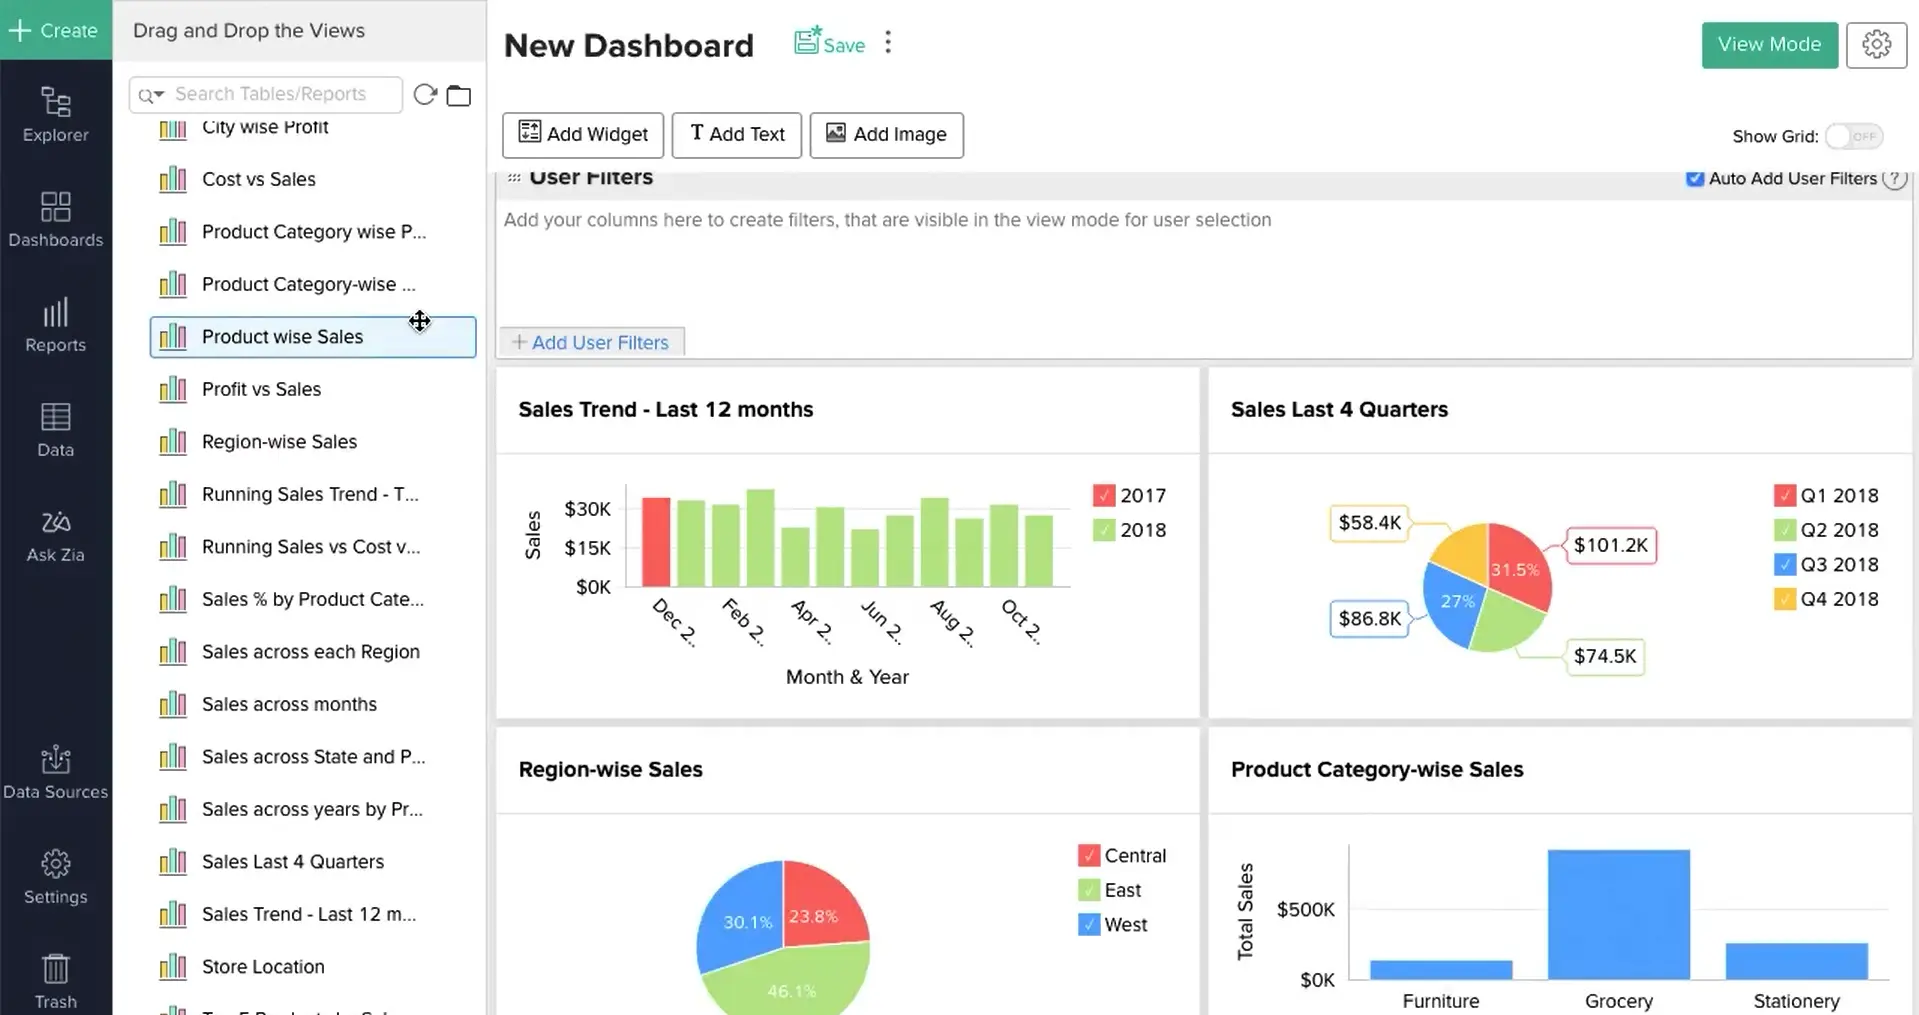Image resolution: width=1919 pixels, height=1015 pixels.
Task: Click the View Mode button
Action: coord(1768,45)
